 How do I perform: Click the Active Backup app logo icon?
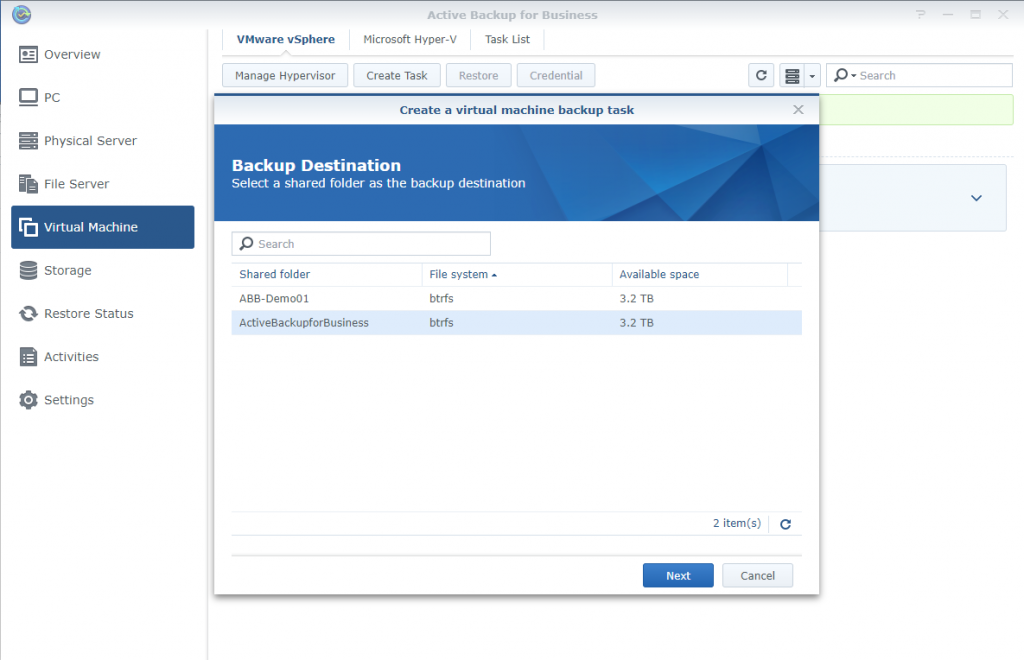(20, 15)
